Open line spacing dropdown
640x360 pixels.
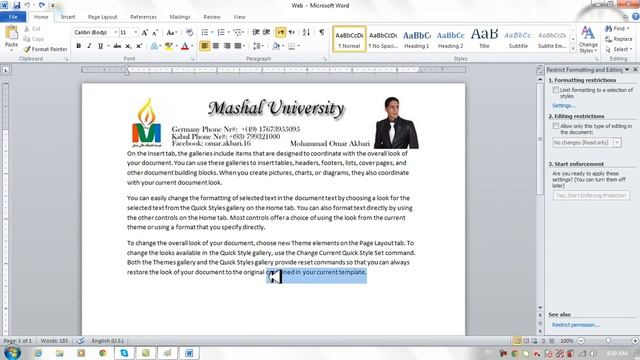coord(258,46)
